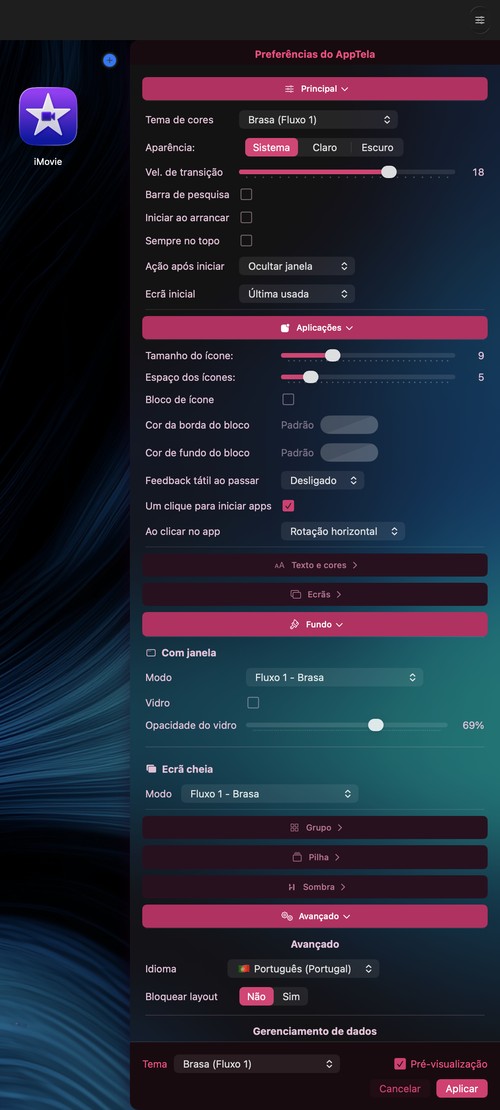Uncheck Um clique para iniciar apps
Image resolution: width=500 pixels, height=1110 pixels.
pyautogui.click(x=288, y=506)
